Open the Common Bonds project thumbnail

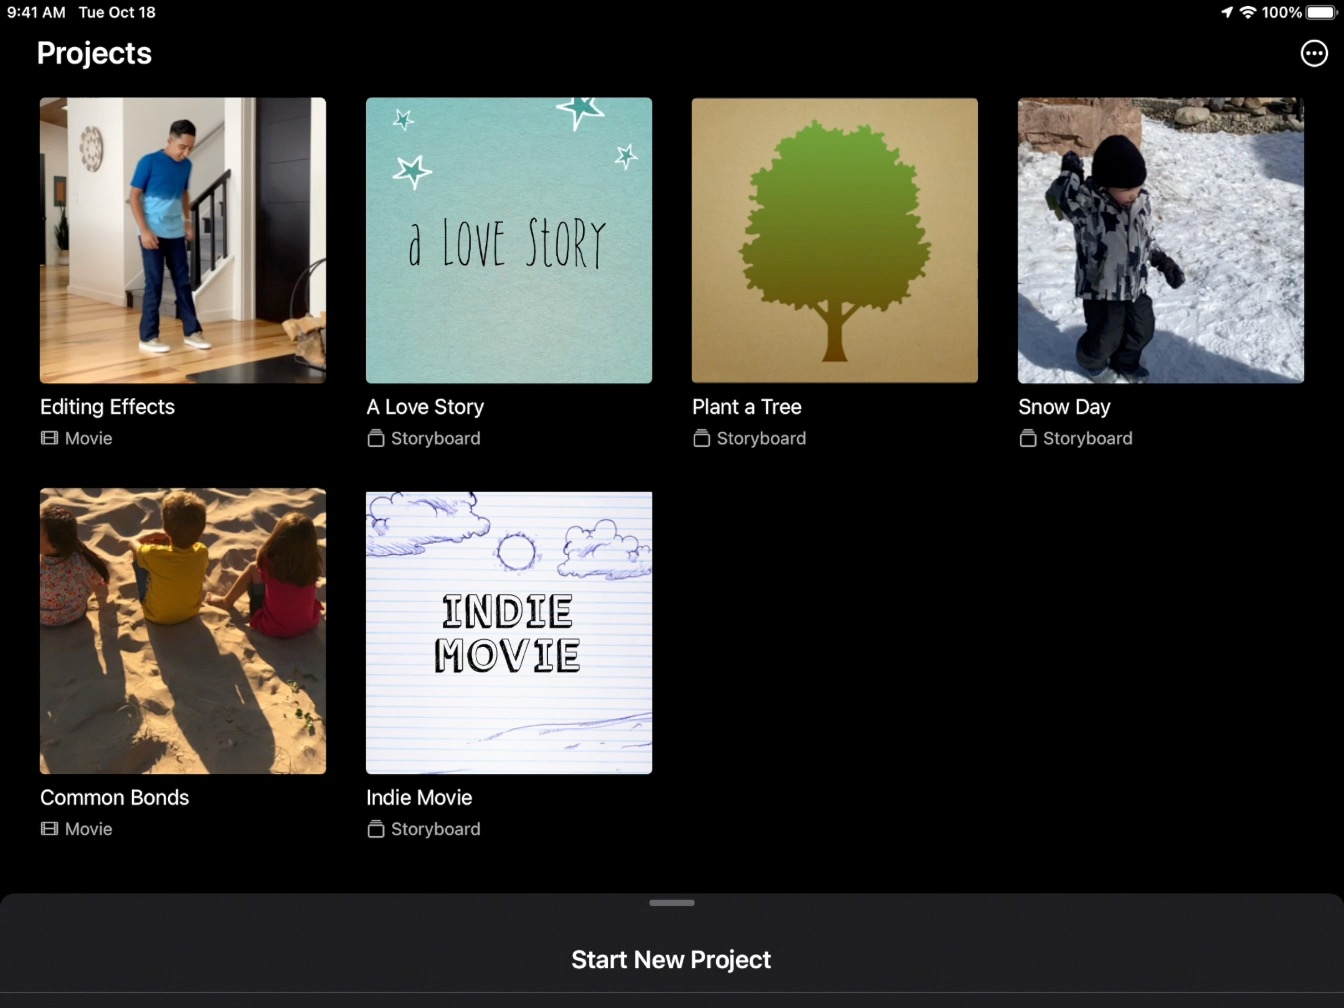point(183,631)
